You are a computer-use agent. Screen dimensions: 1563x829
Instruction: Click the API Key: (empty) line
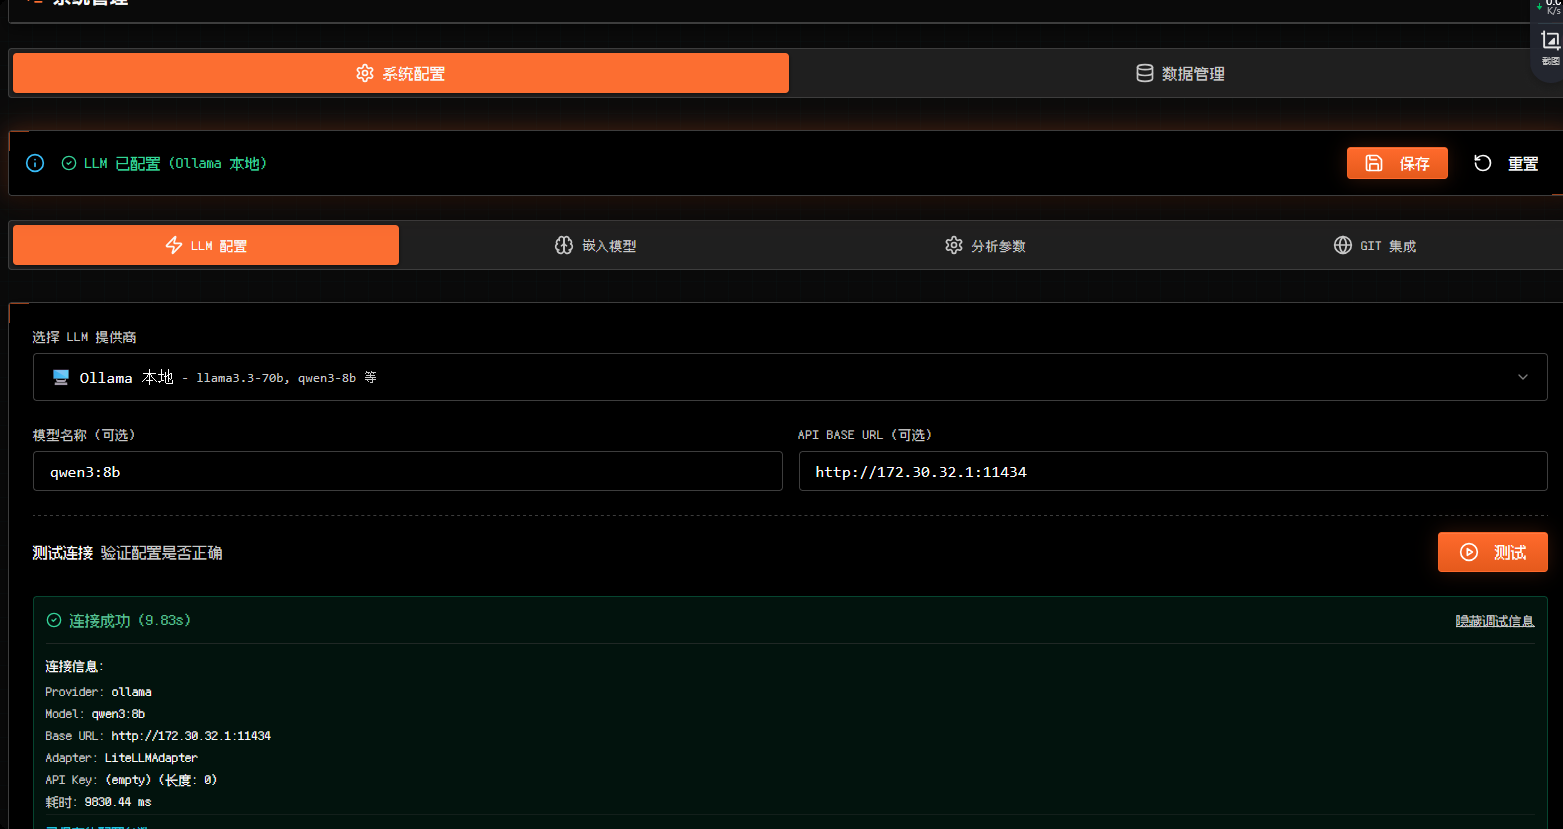[131, 780]
